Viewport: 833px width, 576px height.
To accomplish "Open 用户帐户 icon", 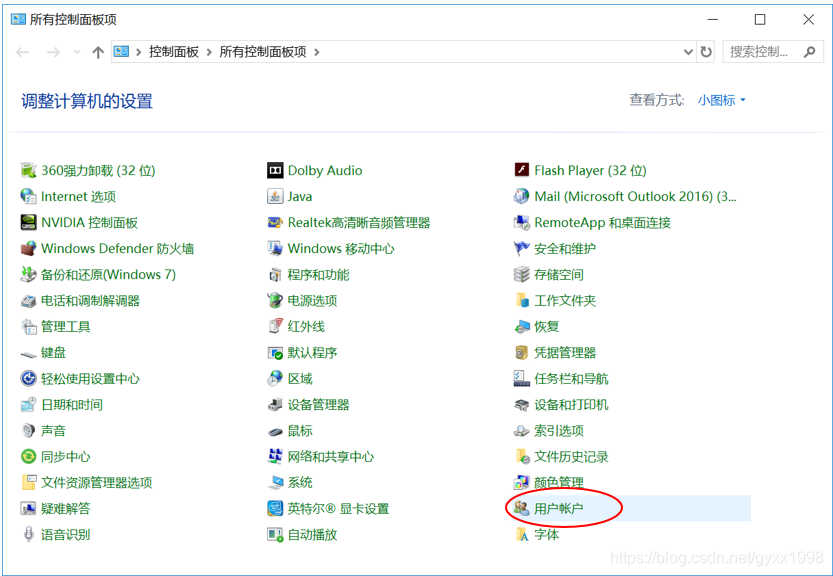I will 522,509.
